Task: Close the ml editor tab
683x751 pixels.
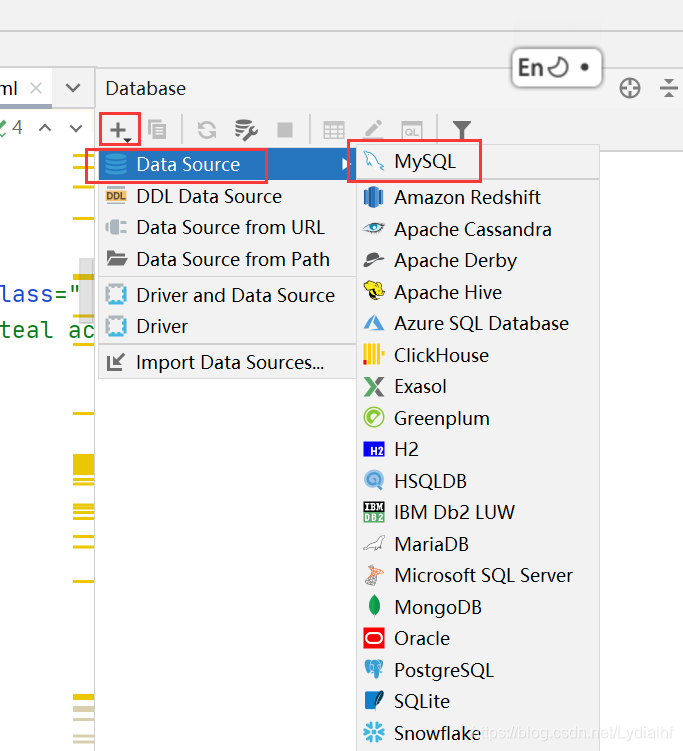Action: [x=36, y=88]
